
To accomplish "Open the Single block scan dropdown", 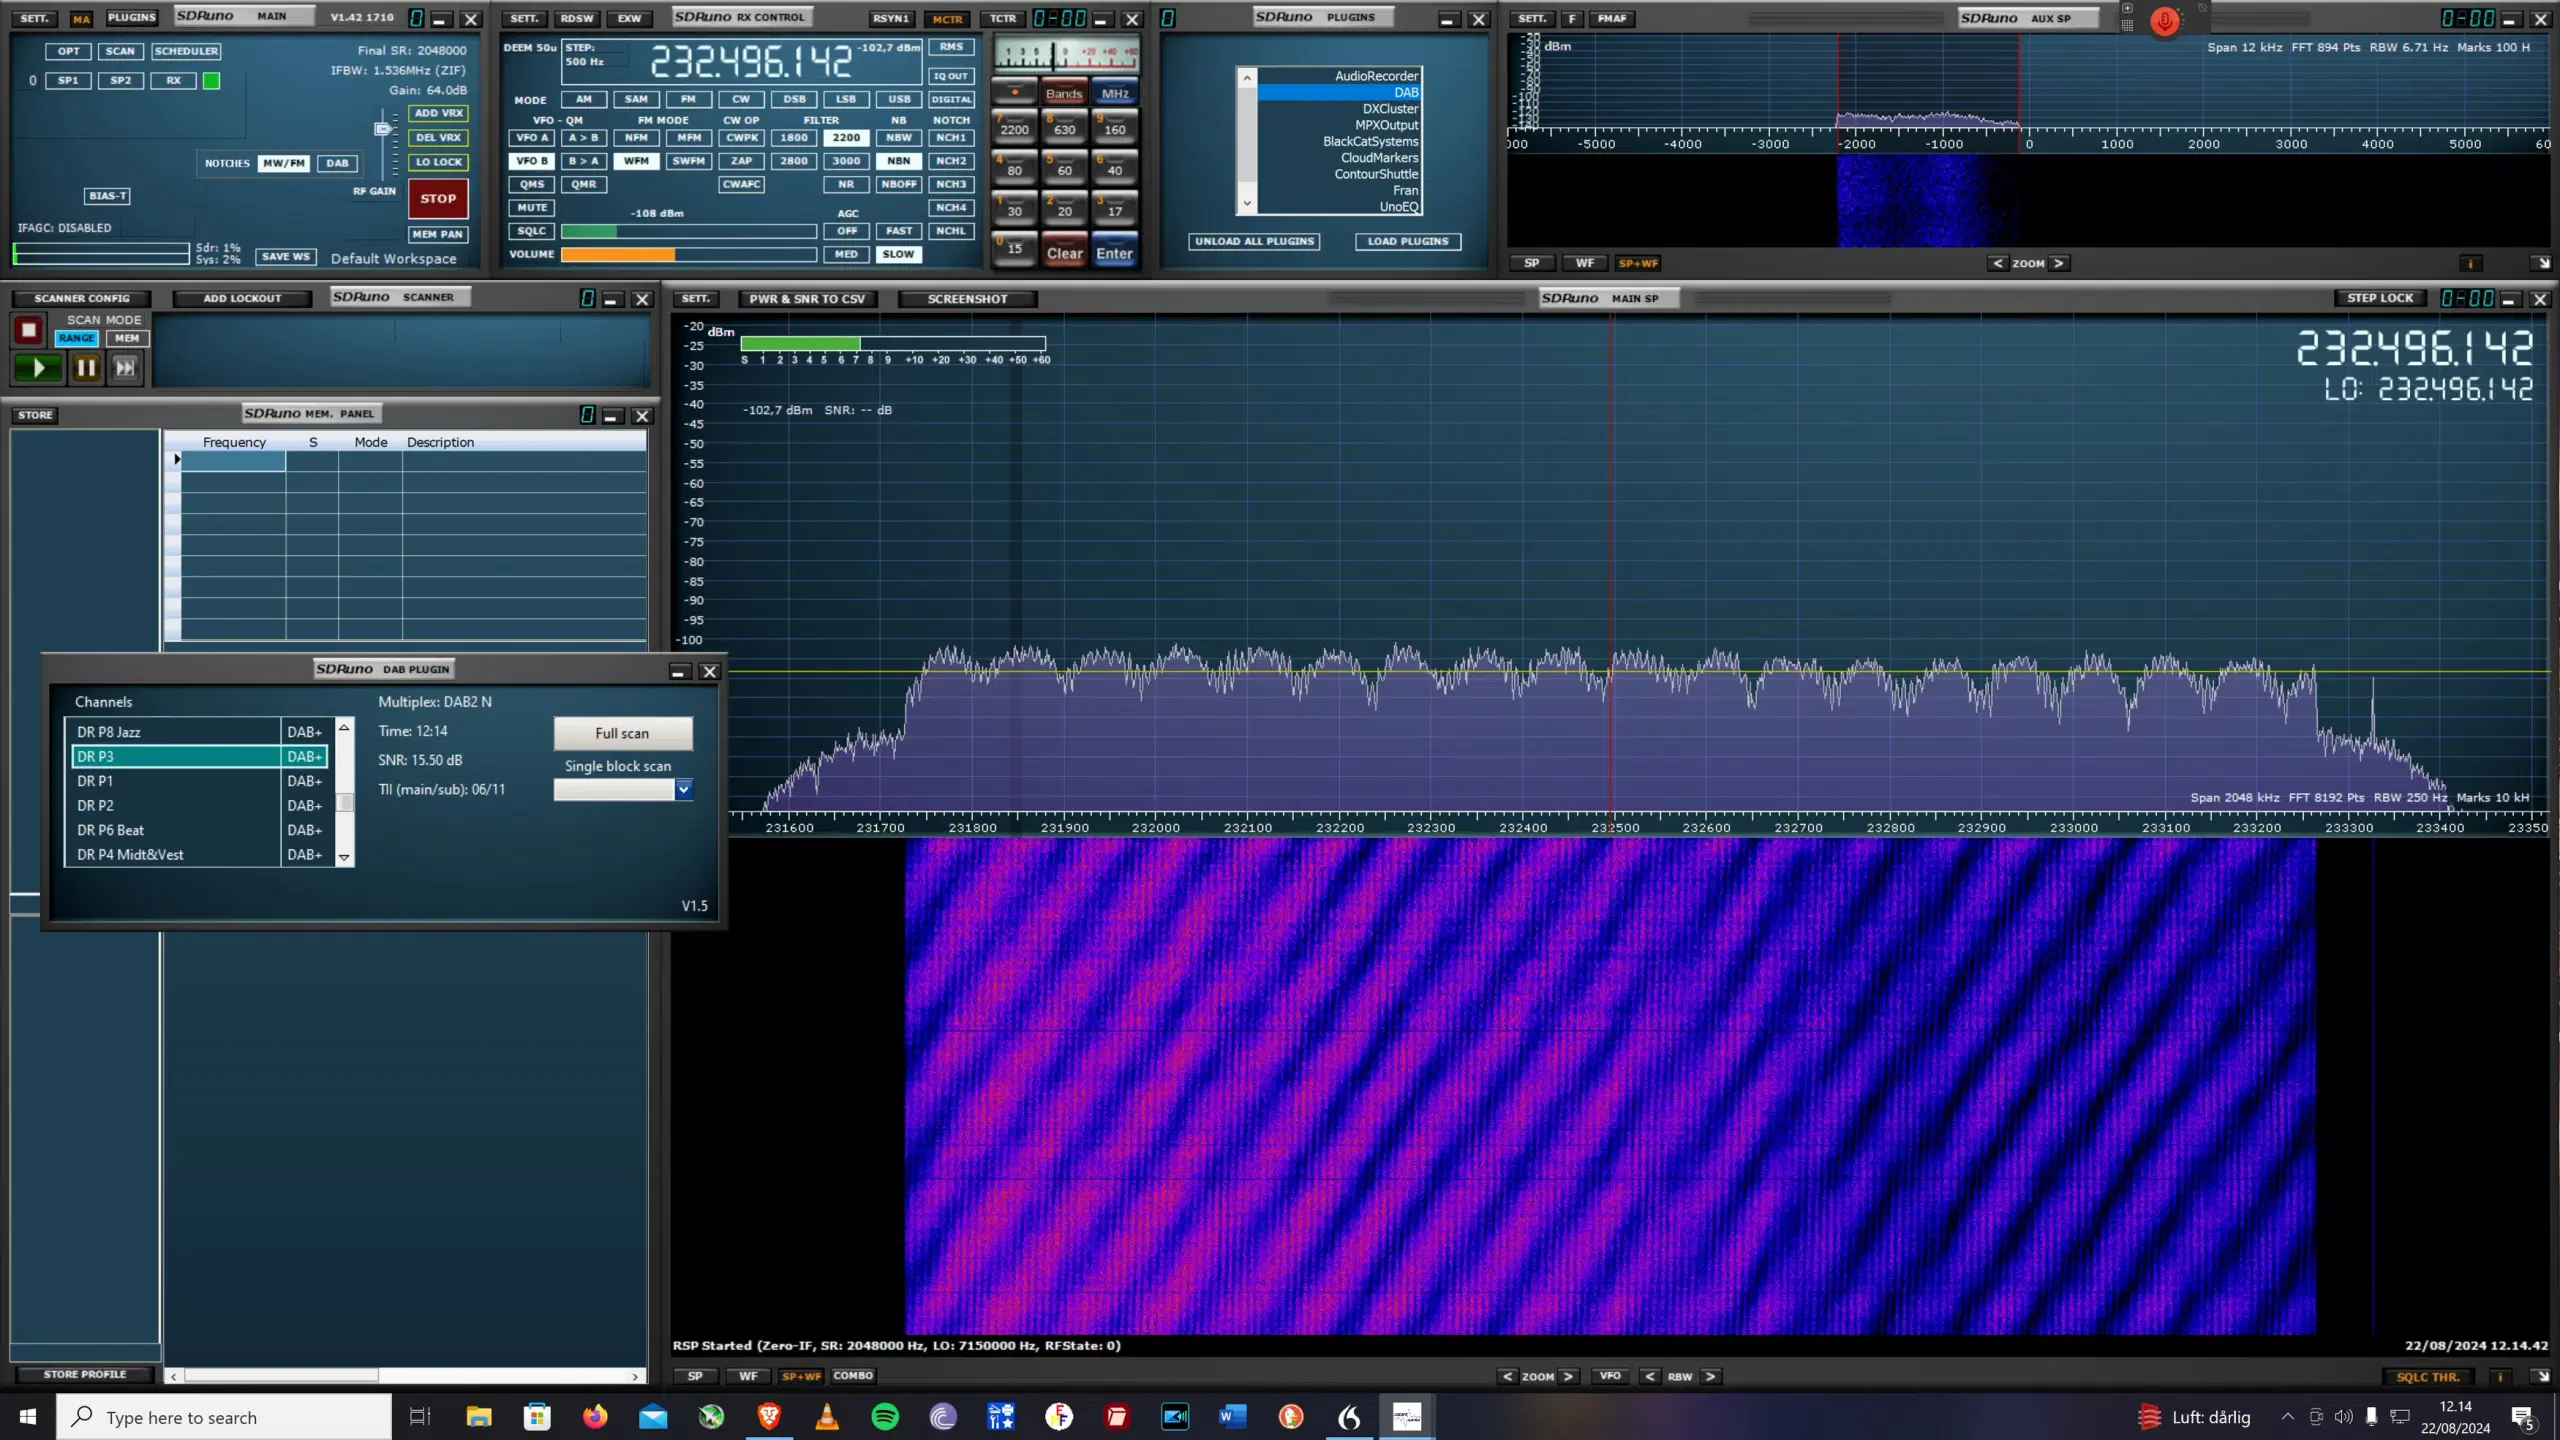I will click(x=684, y=790).
